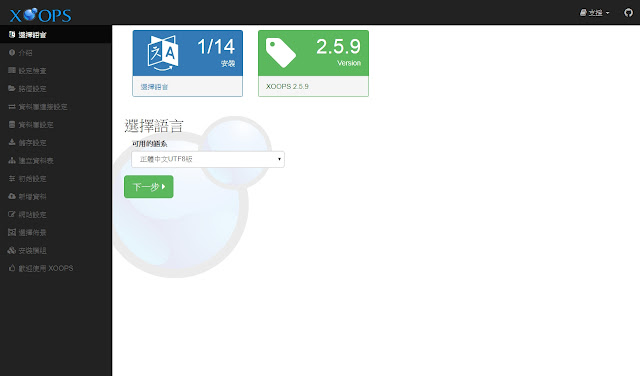Click the cubes icon beside 安裝模組

(x=12, y=250)
